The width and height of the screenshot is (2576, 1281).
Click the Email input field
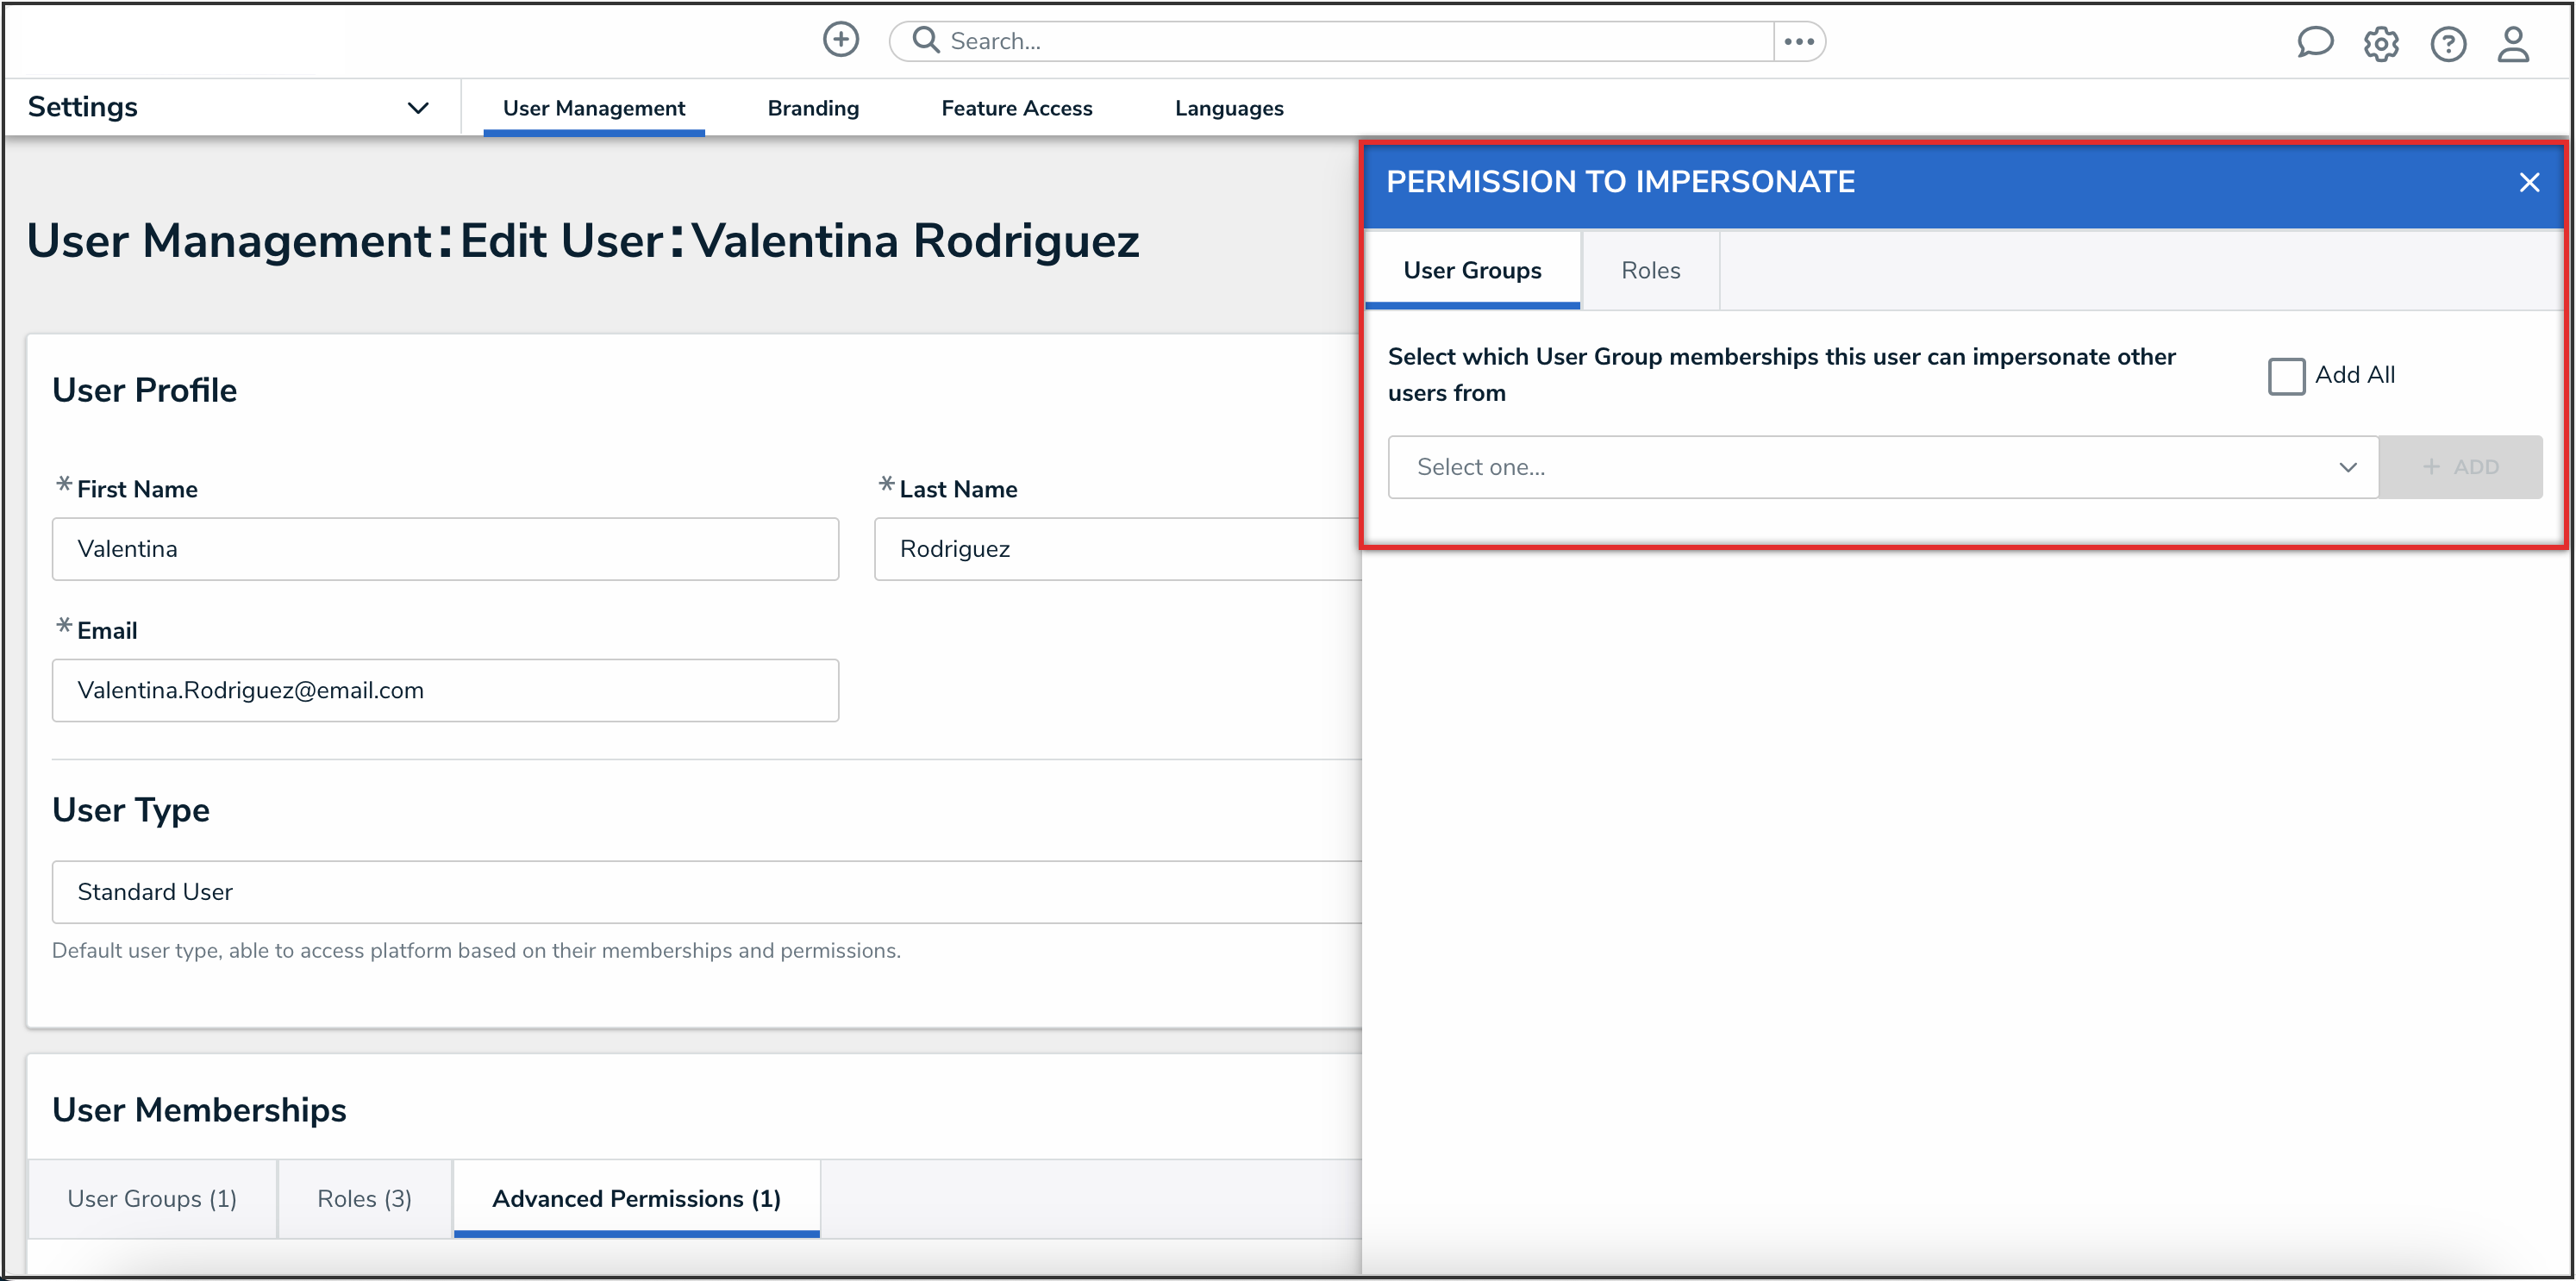[445, 690]
